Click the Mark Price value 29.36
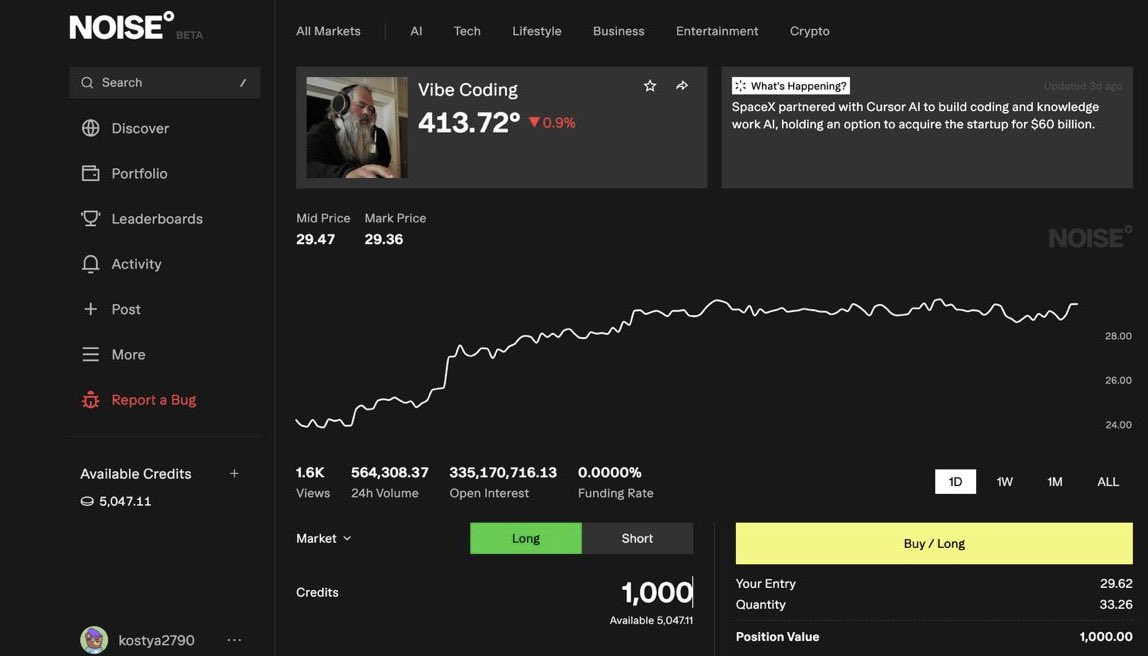This screenshot has width=1148, height=656. [x=384, y=239]
